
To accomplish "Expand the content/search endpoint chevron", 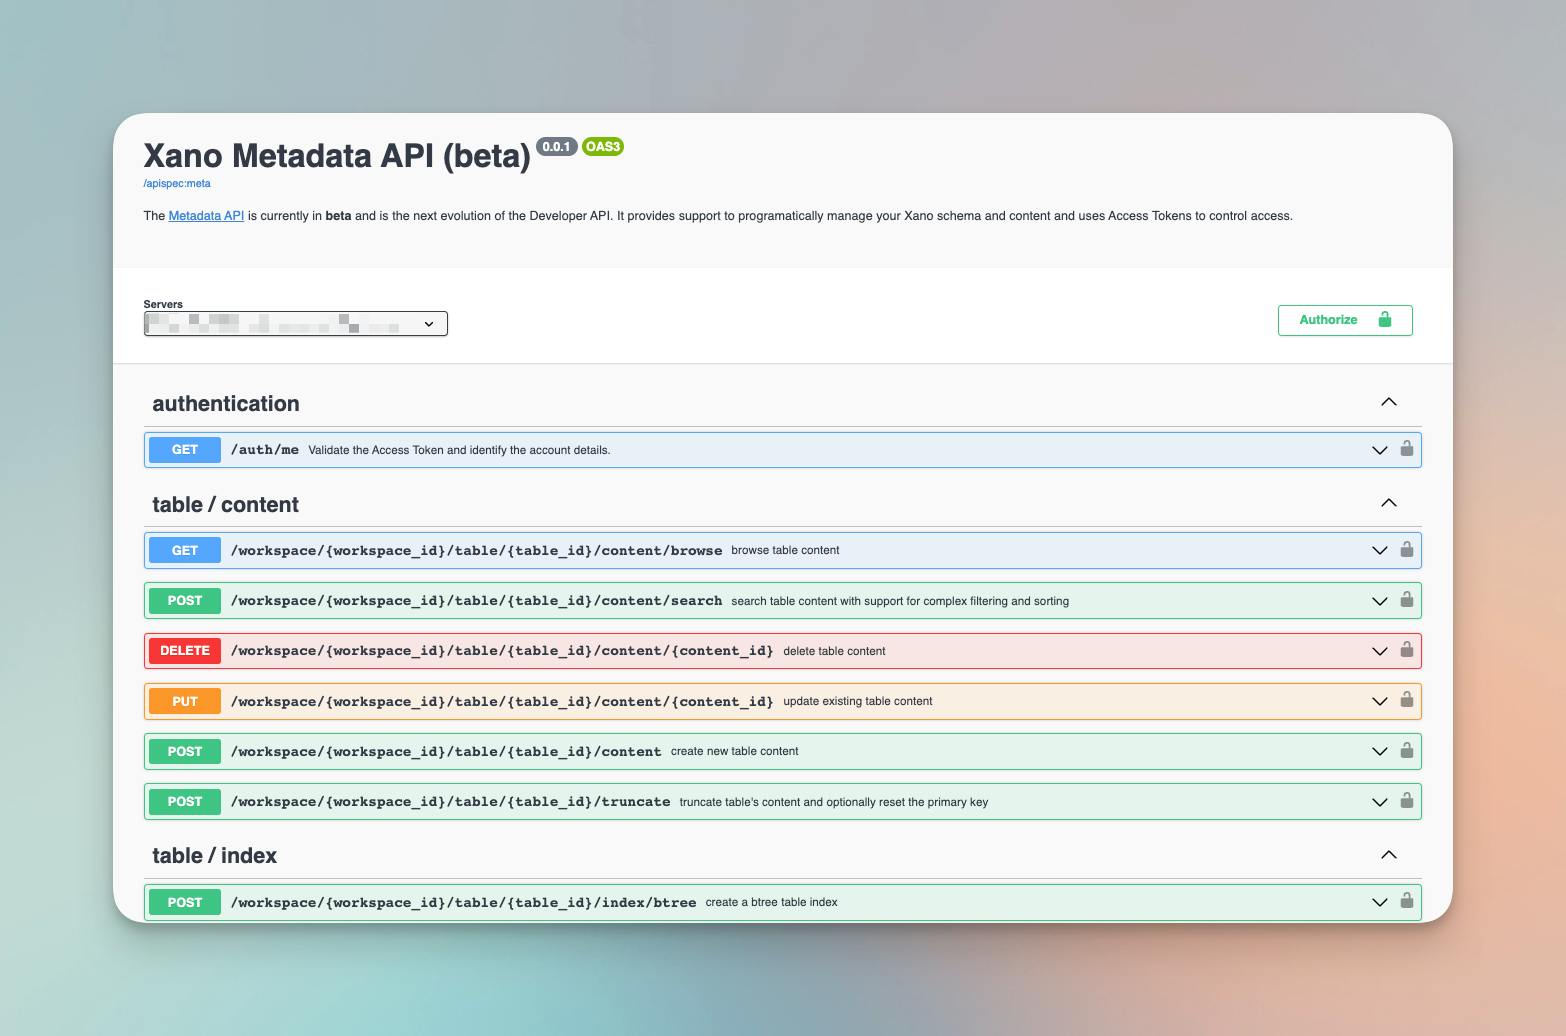I will click(x=1379, y=601).
